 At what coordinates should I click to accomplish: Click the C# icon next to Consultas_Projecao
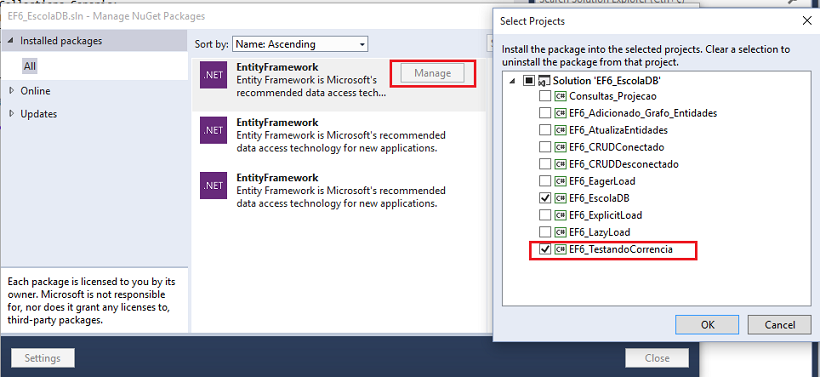point(561,96)
